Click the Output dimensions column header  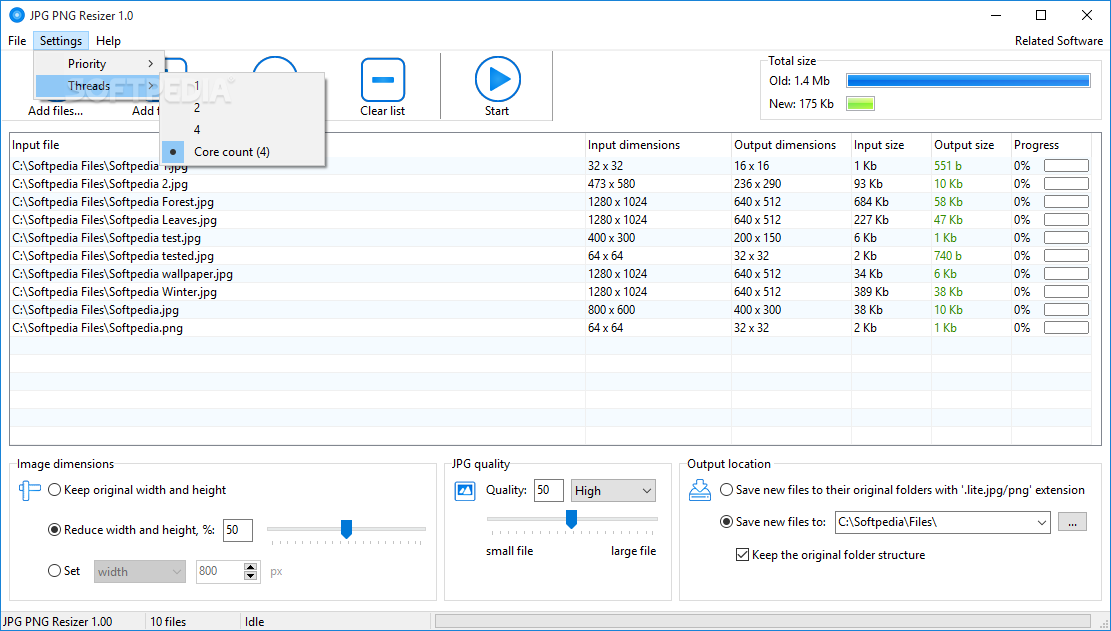(791, 144)
